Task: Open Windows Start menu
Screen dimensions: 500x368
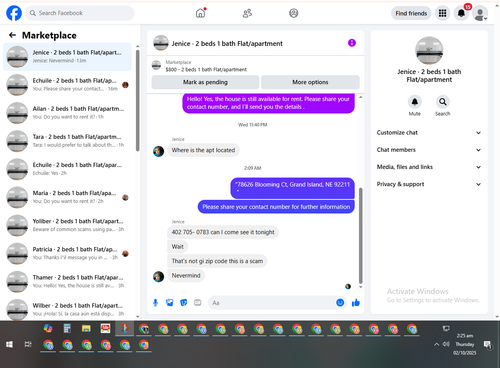Action: coord(9,344)
